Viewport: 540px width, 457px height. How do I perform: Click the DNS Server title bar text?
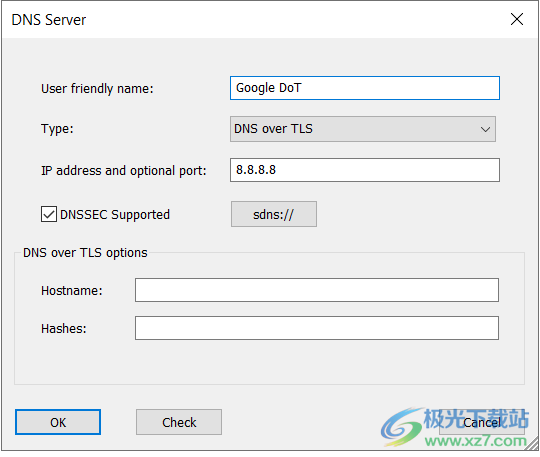(x=49, y=20)
